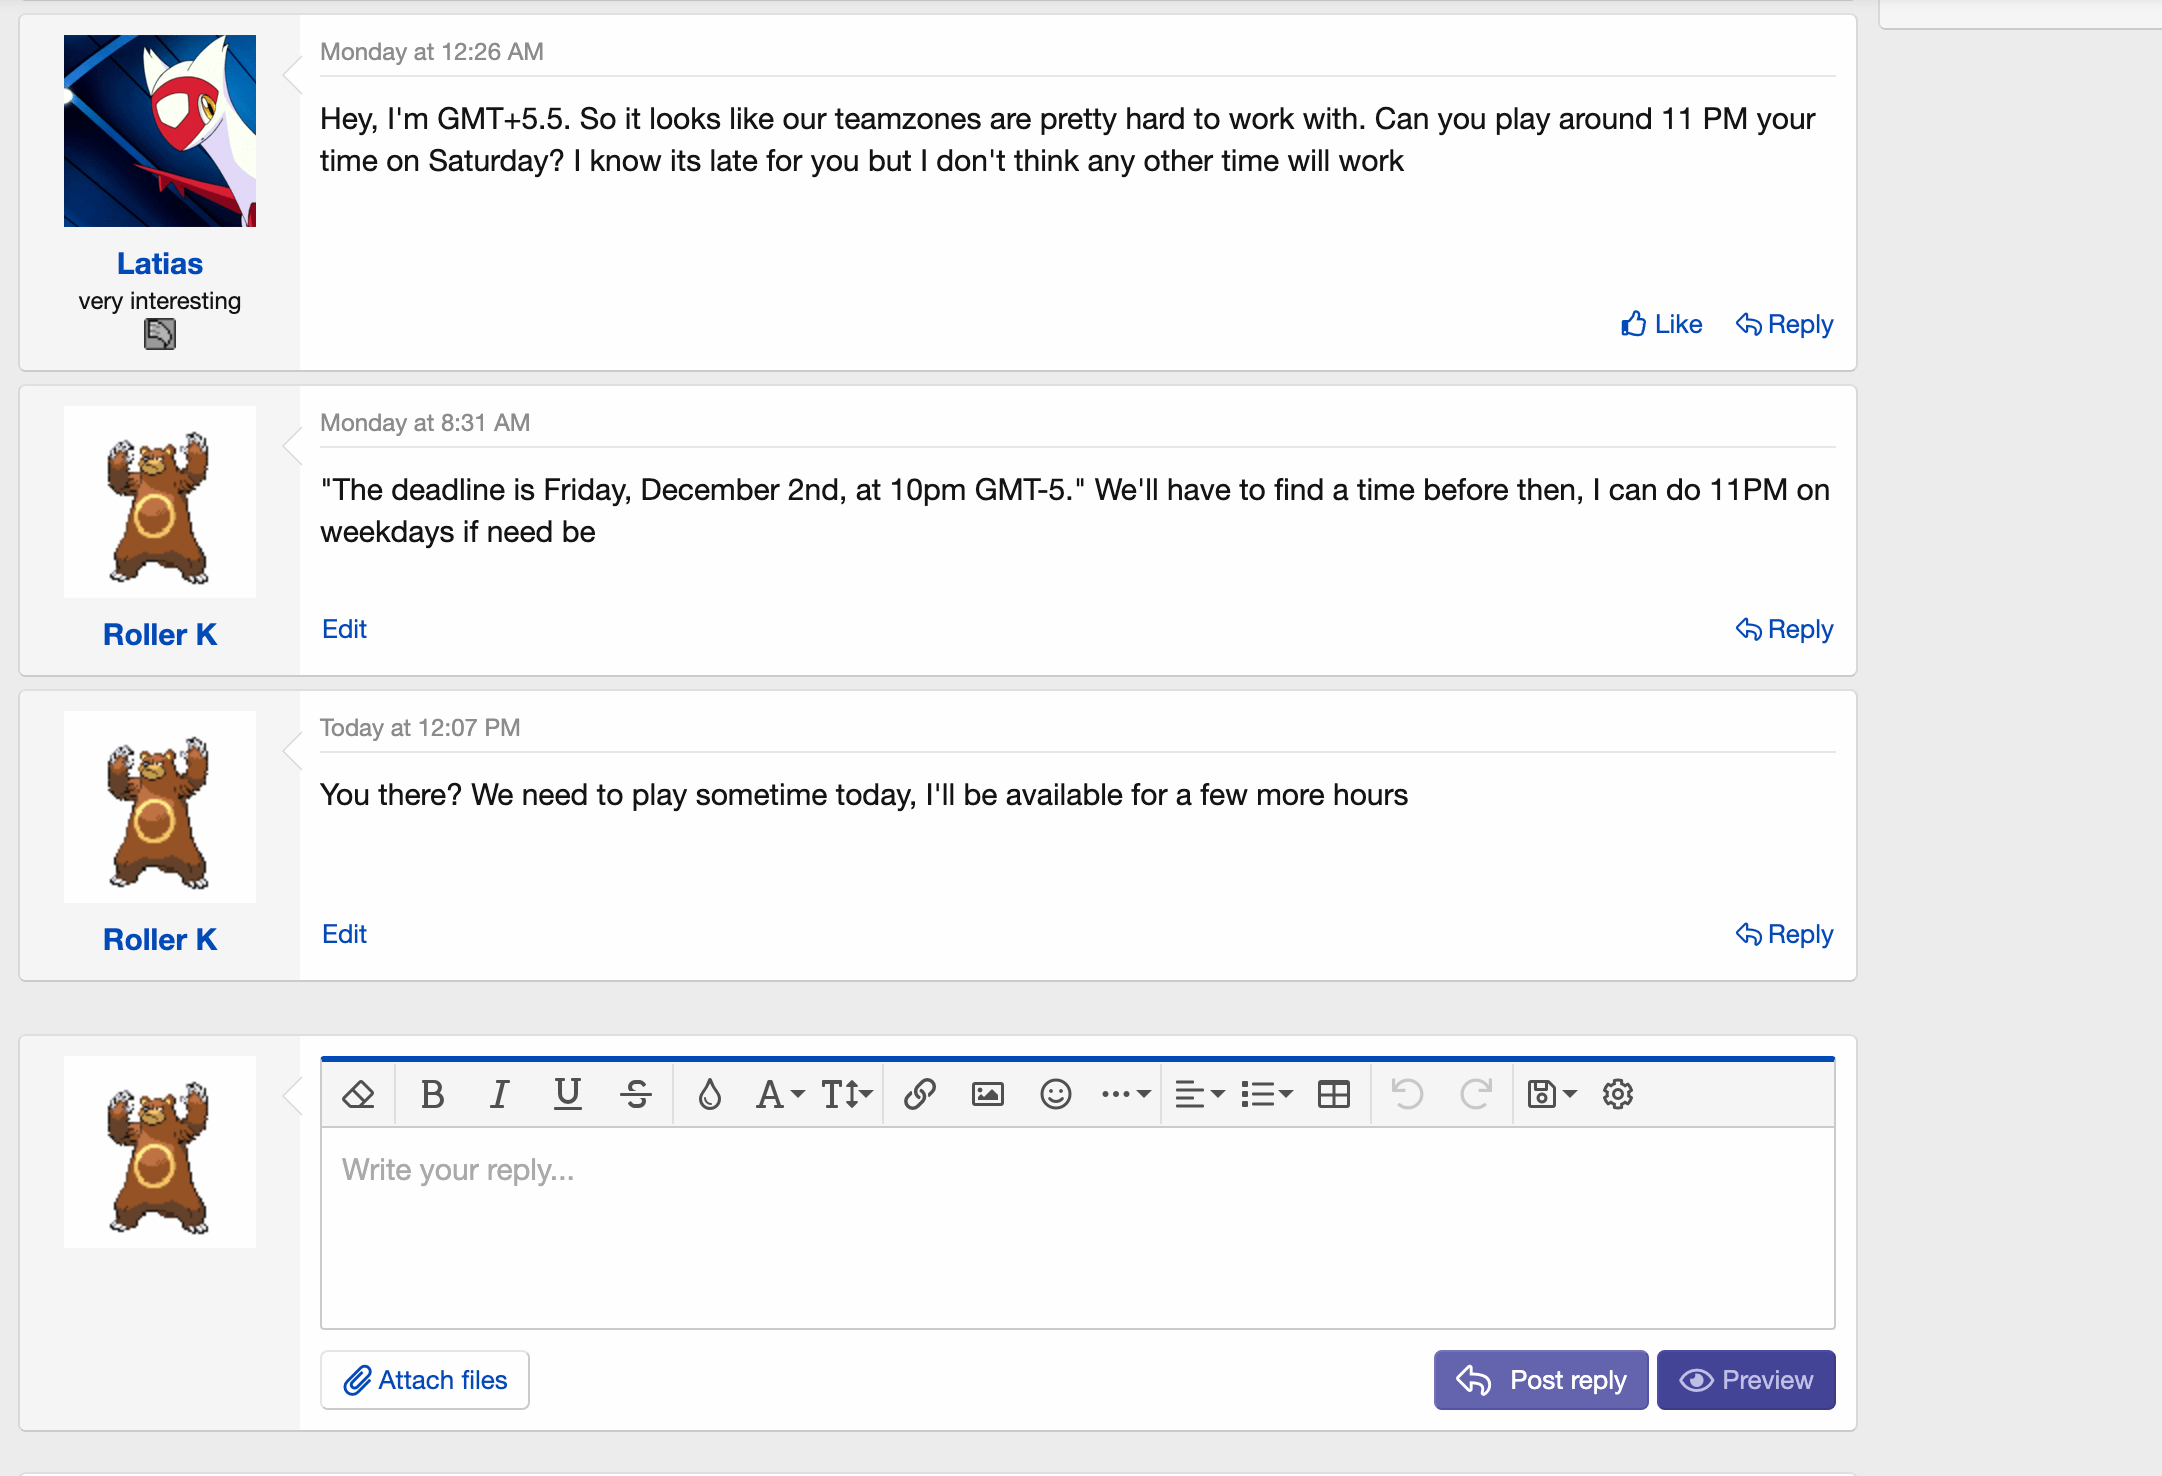The height and width of the screenshot is (1476, 2162).
Task: Click the insert table icon
Action: 1333,1094
